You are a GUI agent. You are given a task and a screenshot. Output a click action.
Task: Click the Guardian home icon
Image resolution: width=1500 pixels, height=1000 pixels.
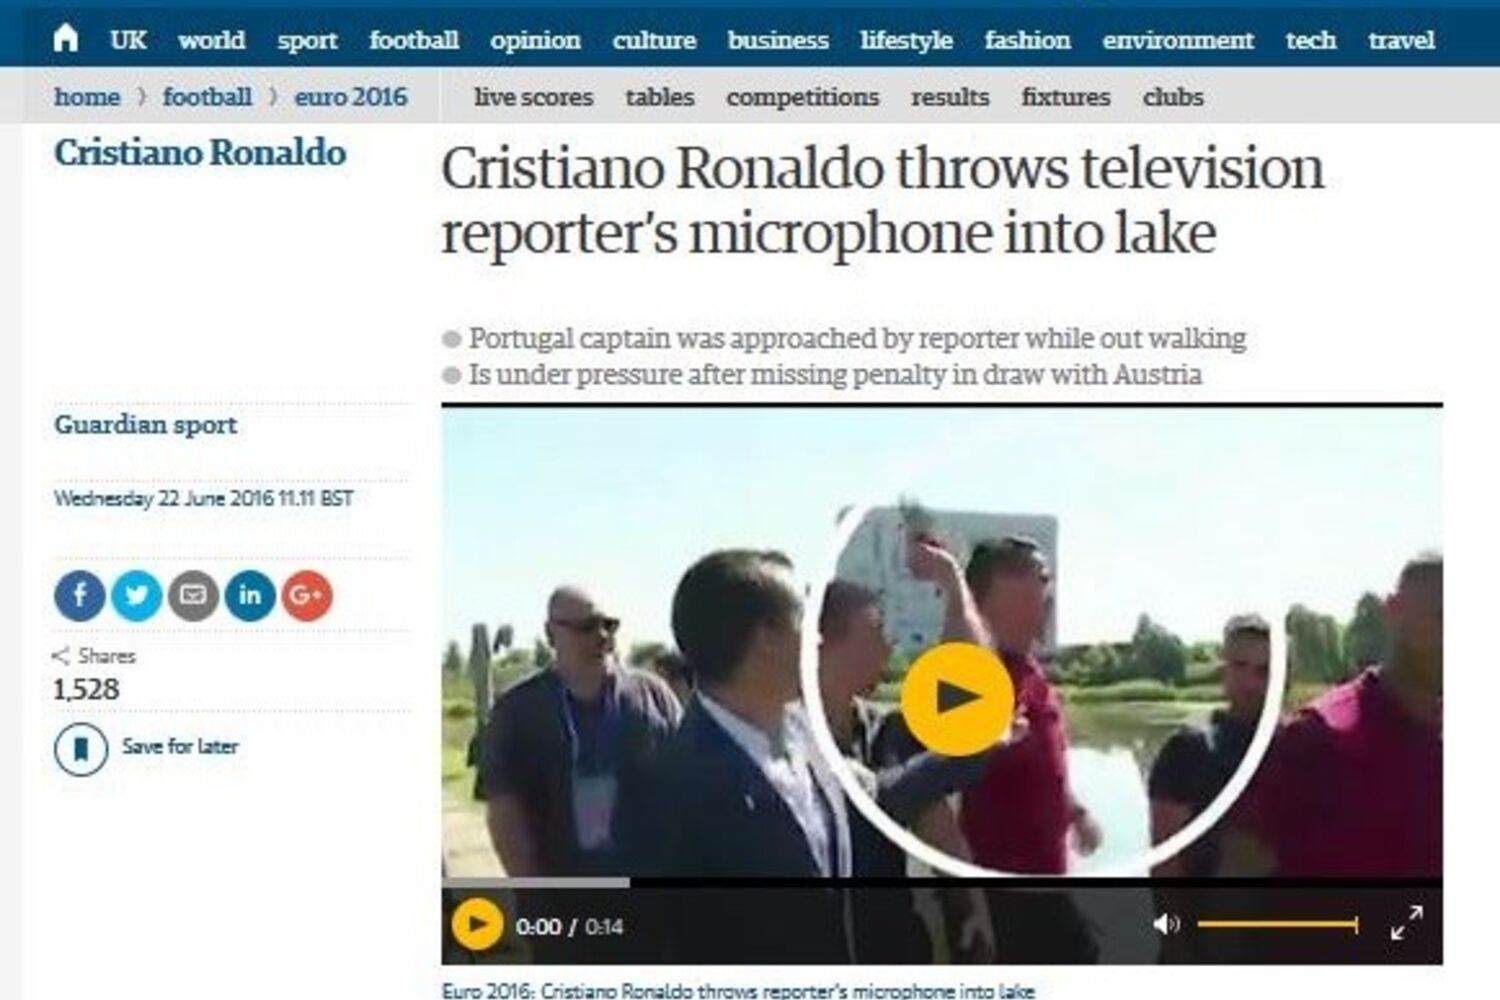click(66, 38)
